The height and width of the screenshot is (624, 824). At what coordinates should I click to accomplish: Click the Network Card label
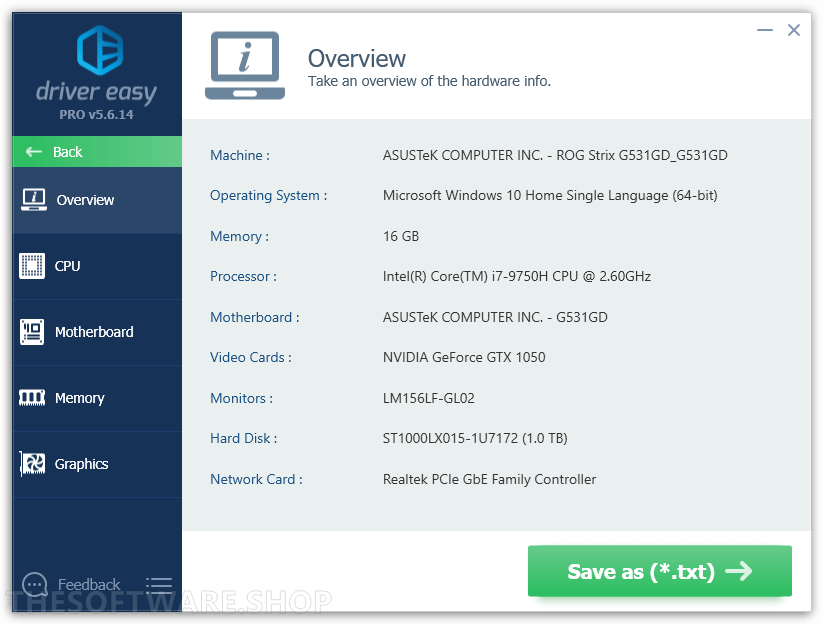tap(256, 479)
